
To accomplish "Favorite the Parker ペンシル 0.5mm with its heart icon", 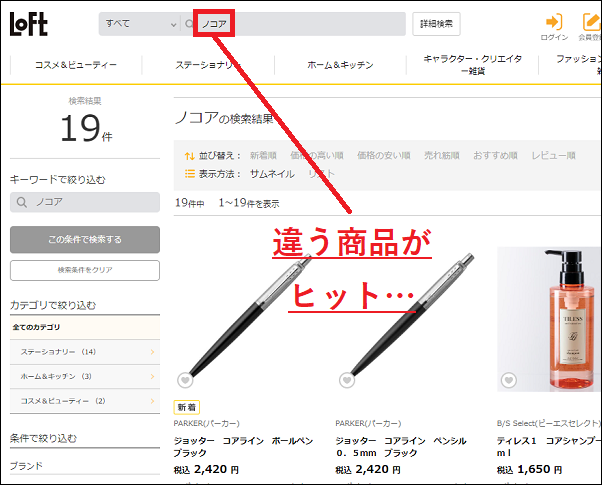I will point(346,380).
